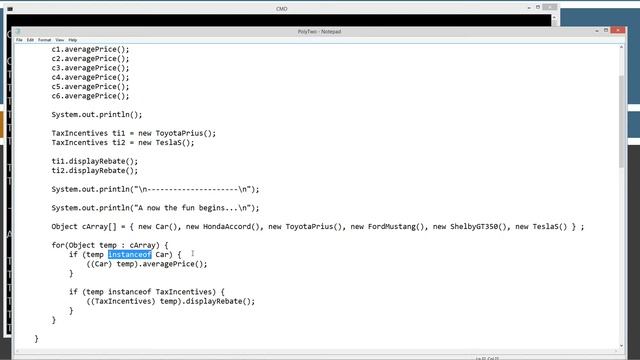Click the empty System.out.println(); line
Image resolution: width=640 pixels, height=360 pixels.
pos(97,115)
